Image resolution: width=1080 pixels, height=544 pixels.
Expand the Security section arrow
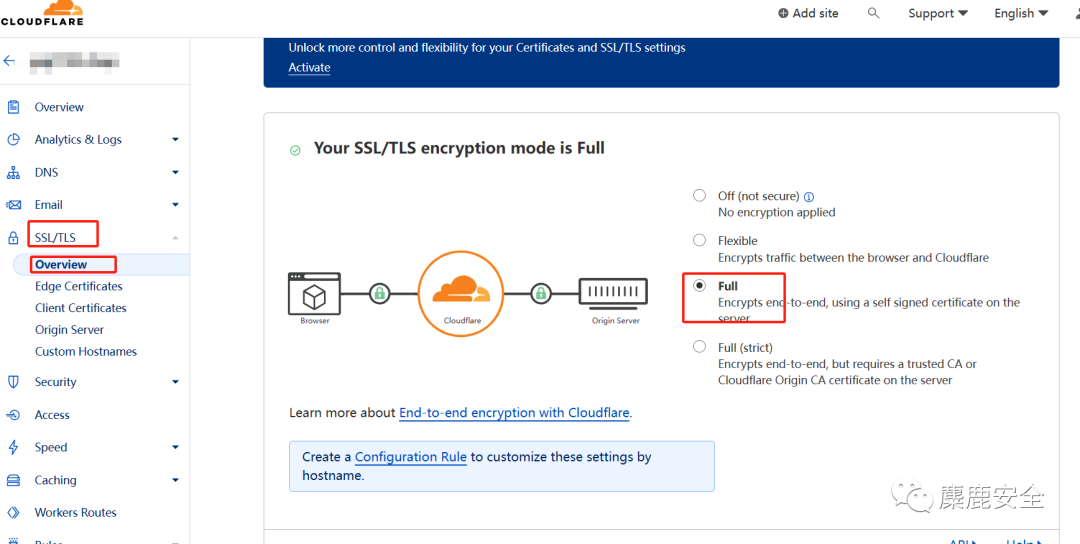tap(176, 381)
